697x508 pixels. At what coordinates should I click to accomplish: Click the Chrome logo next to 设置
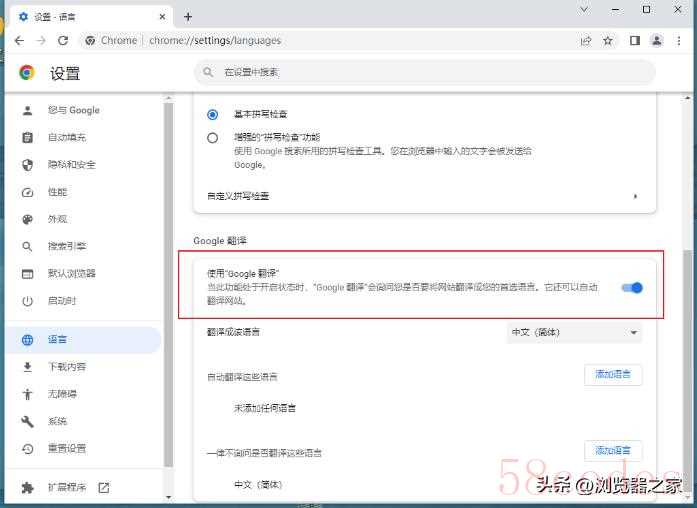[x=27, y=72]
